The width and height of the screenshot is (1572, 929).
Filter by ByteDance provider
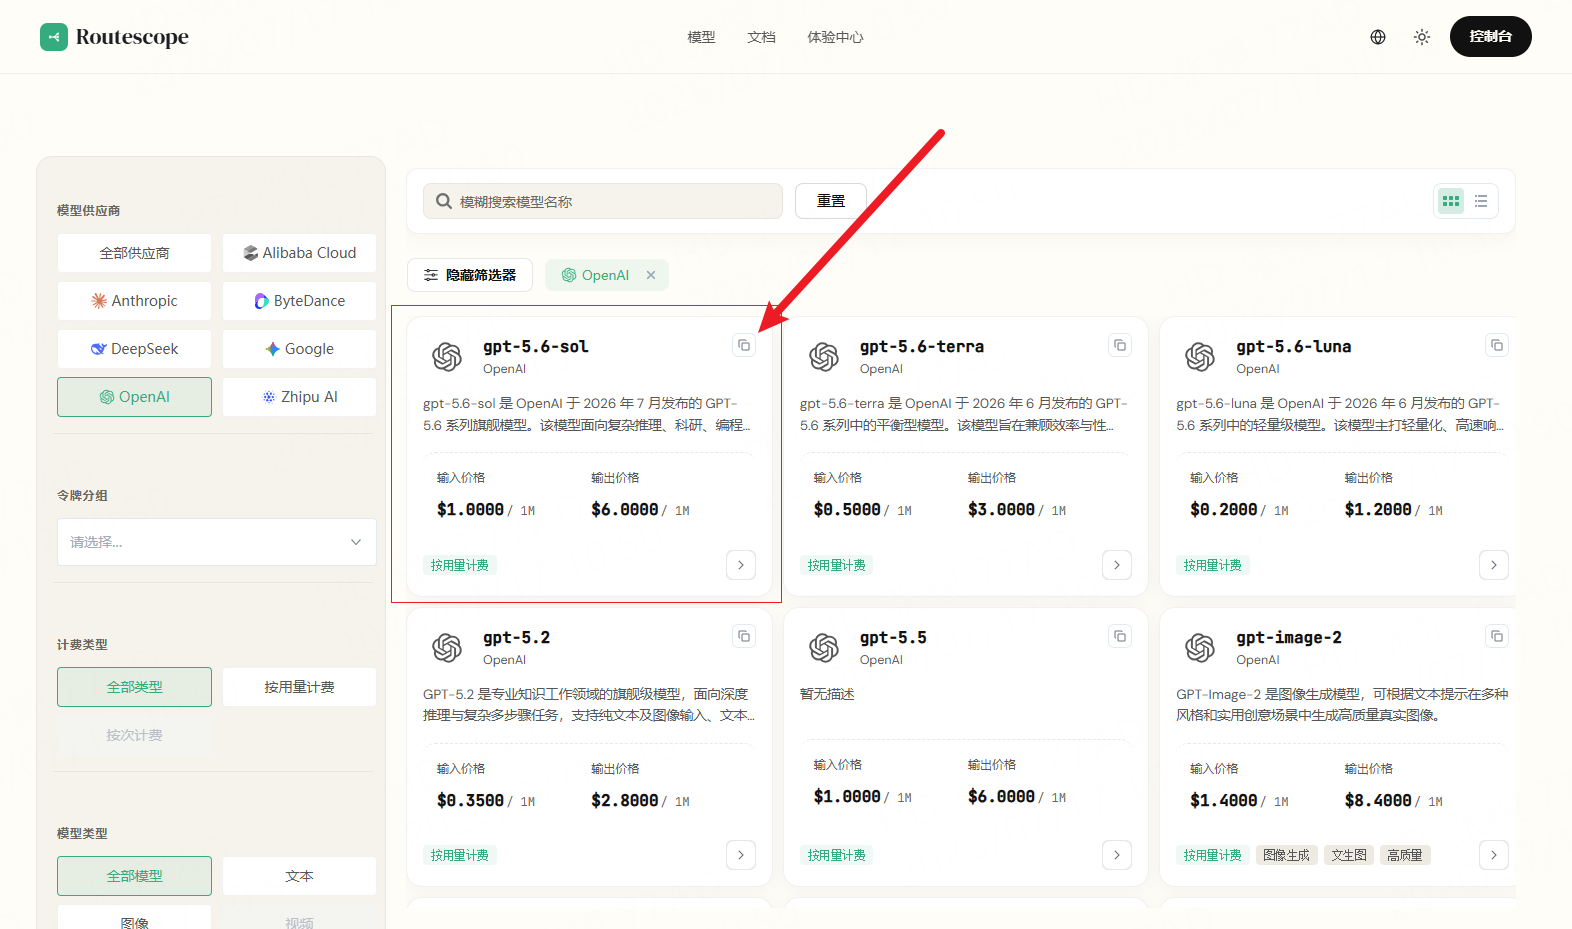click(x=299, y=301)
